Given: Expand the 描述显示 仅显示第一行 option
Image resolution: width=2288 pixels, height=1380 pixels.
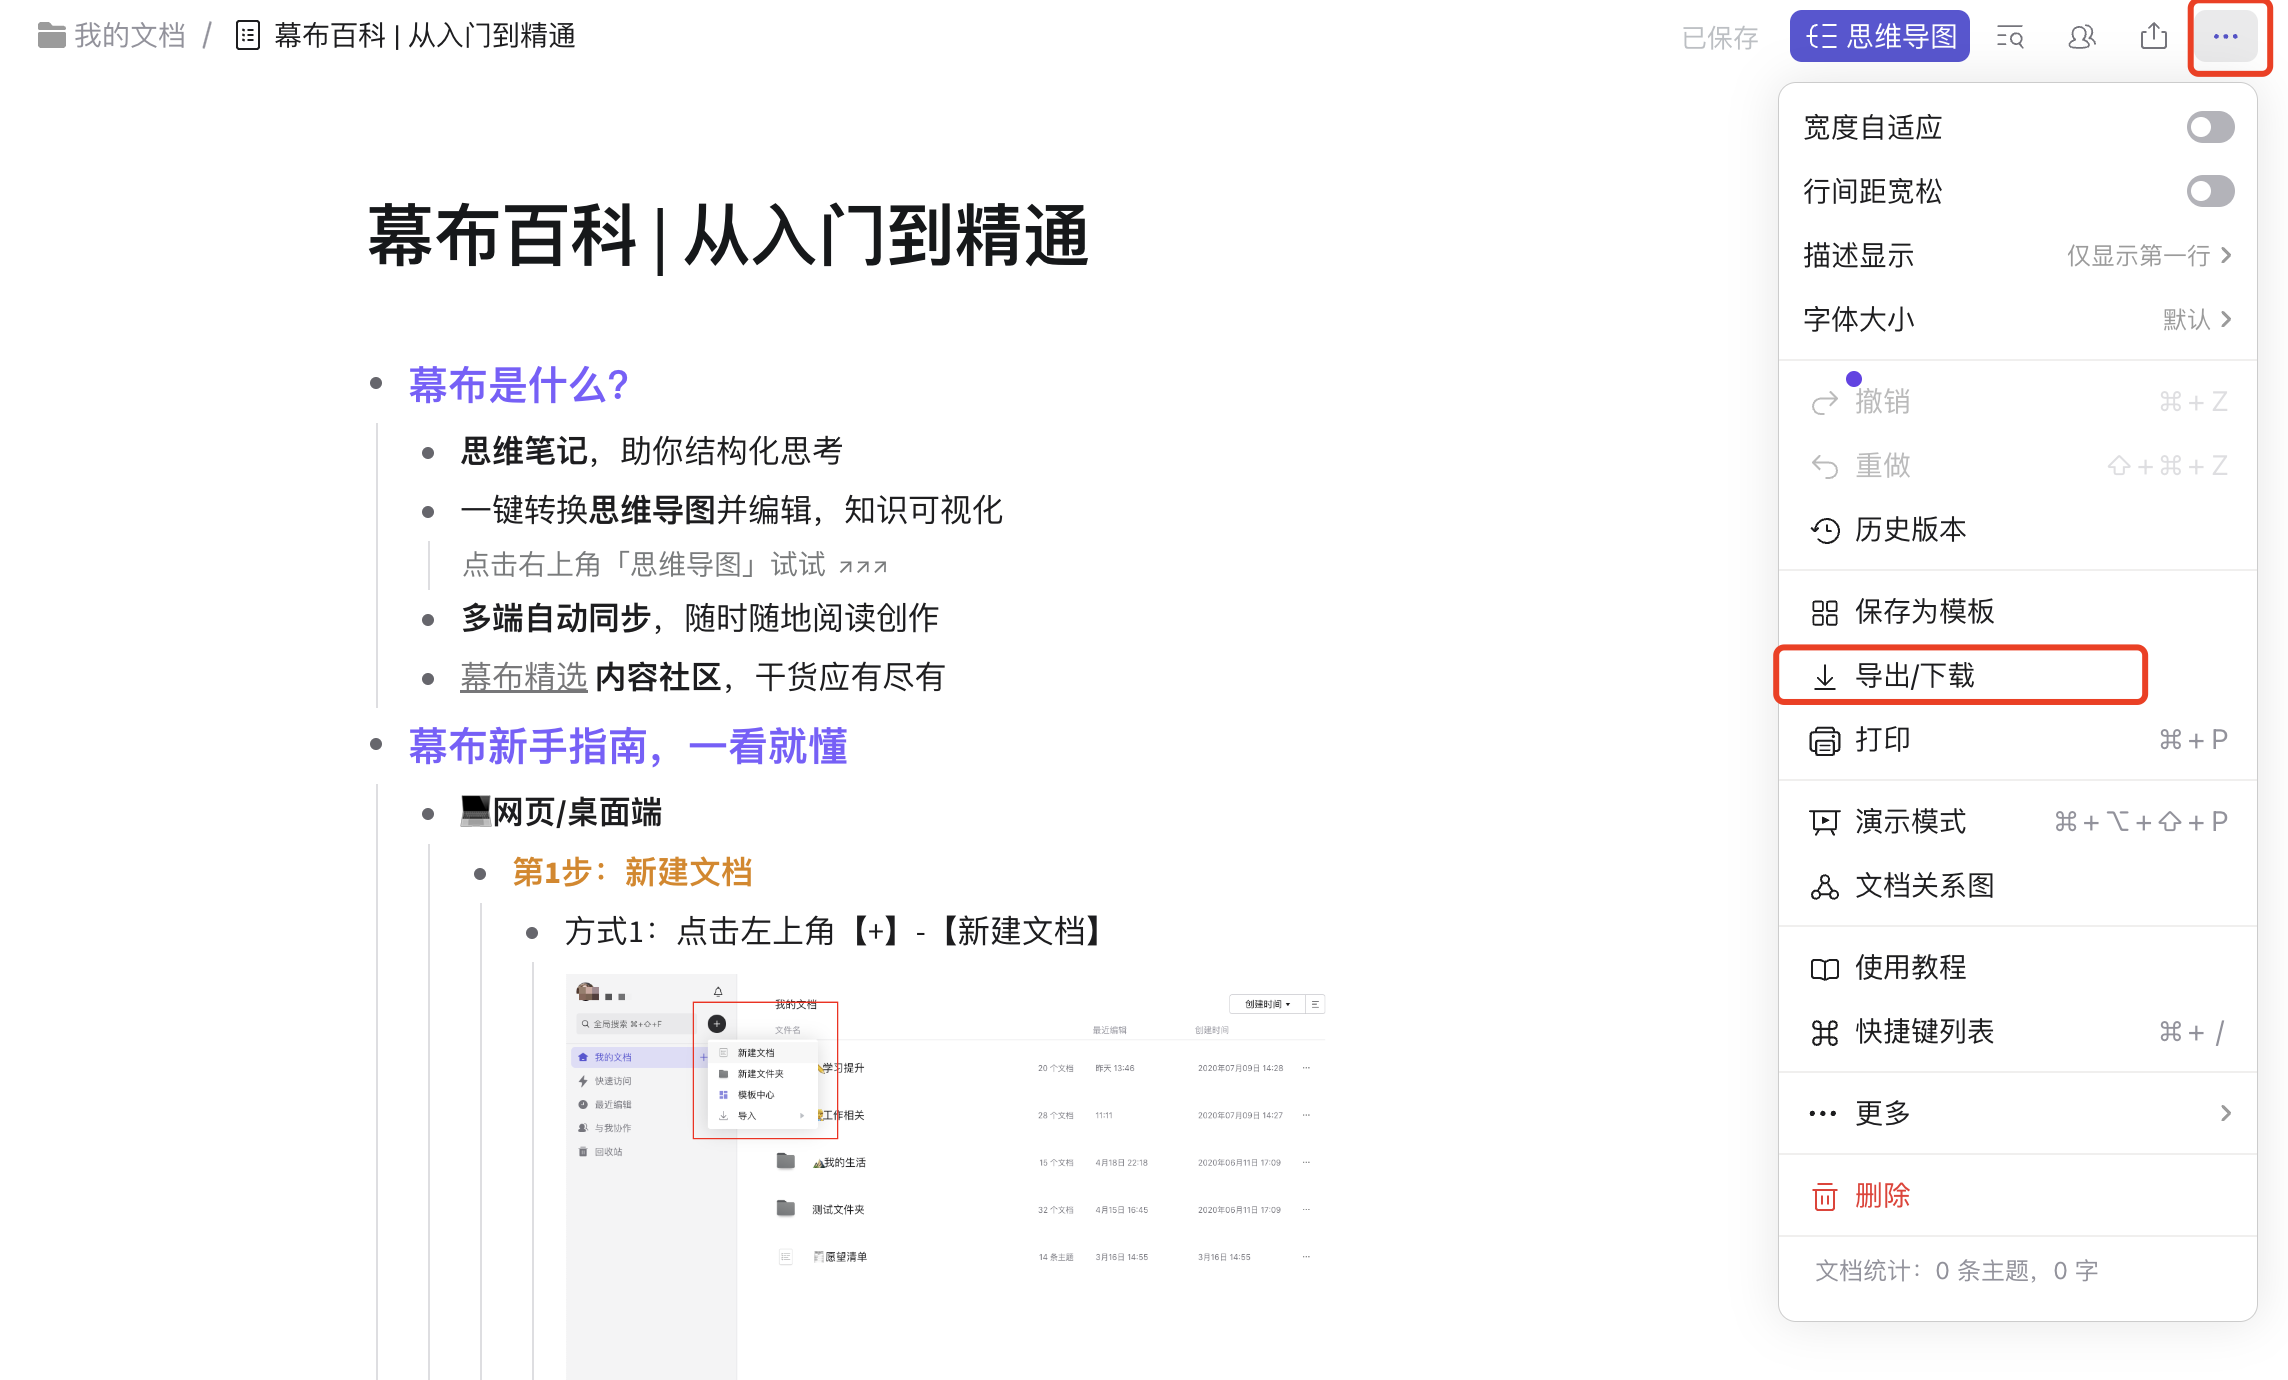Looking at the screenshot, I should 2017,255.
